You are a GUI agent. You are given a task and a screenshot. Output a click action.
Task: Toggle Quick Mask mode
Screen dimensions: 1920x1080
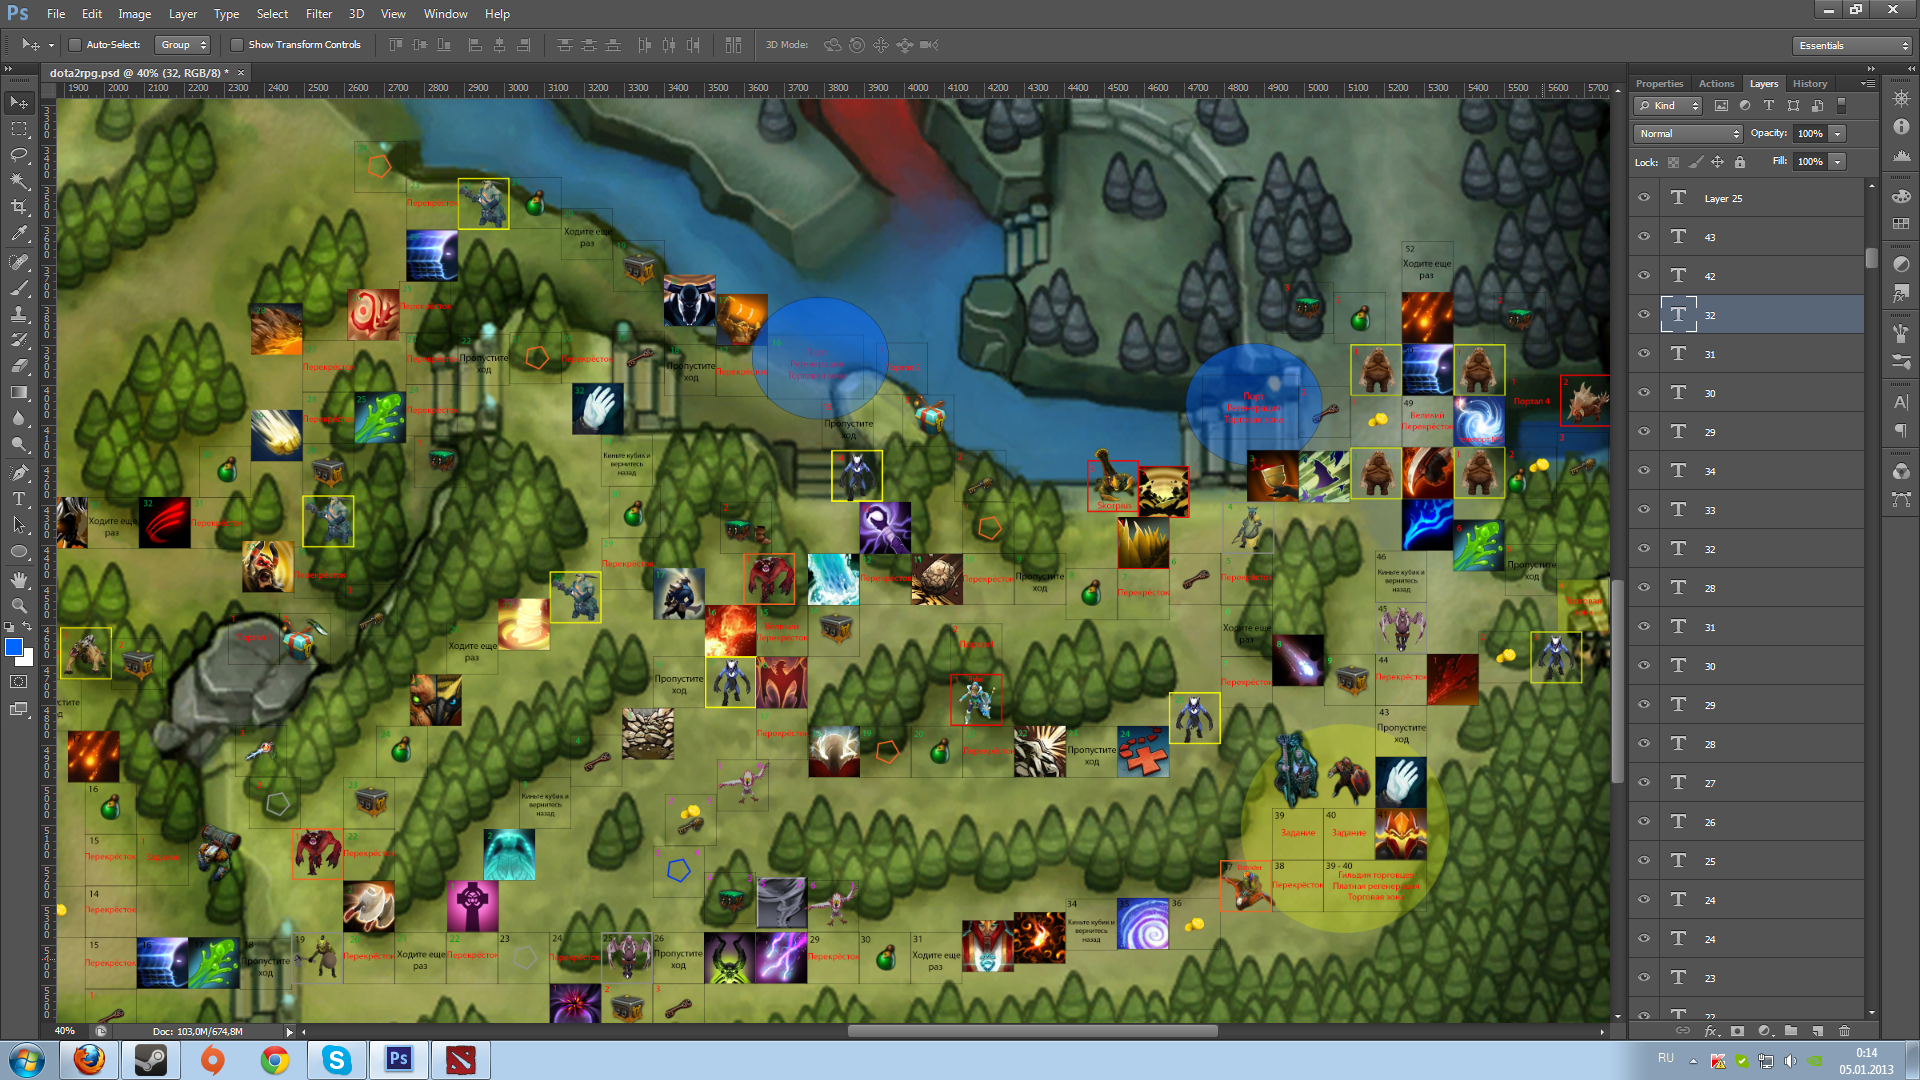coord(19,682)
